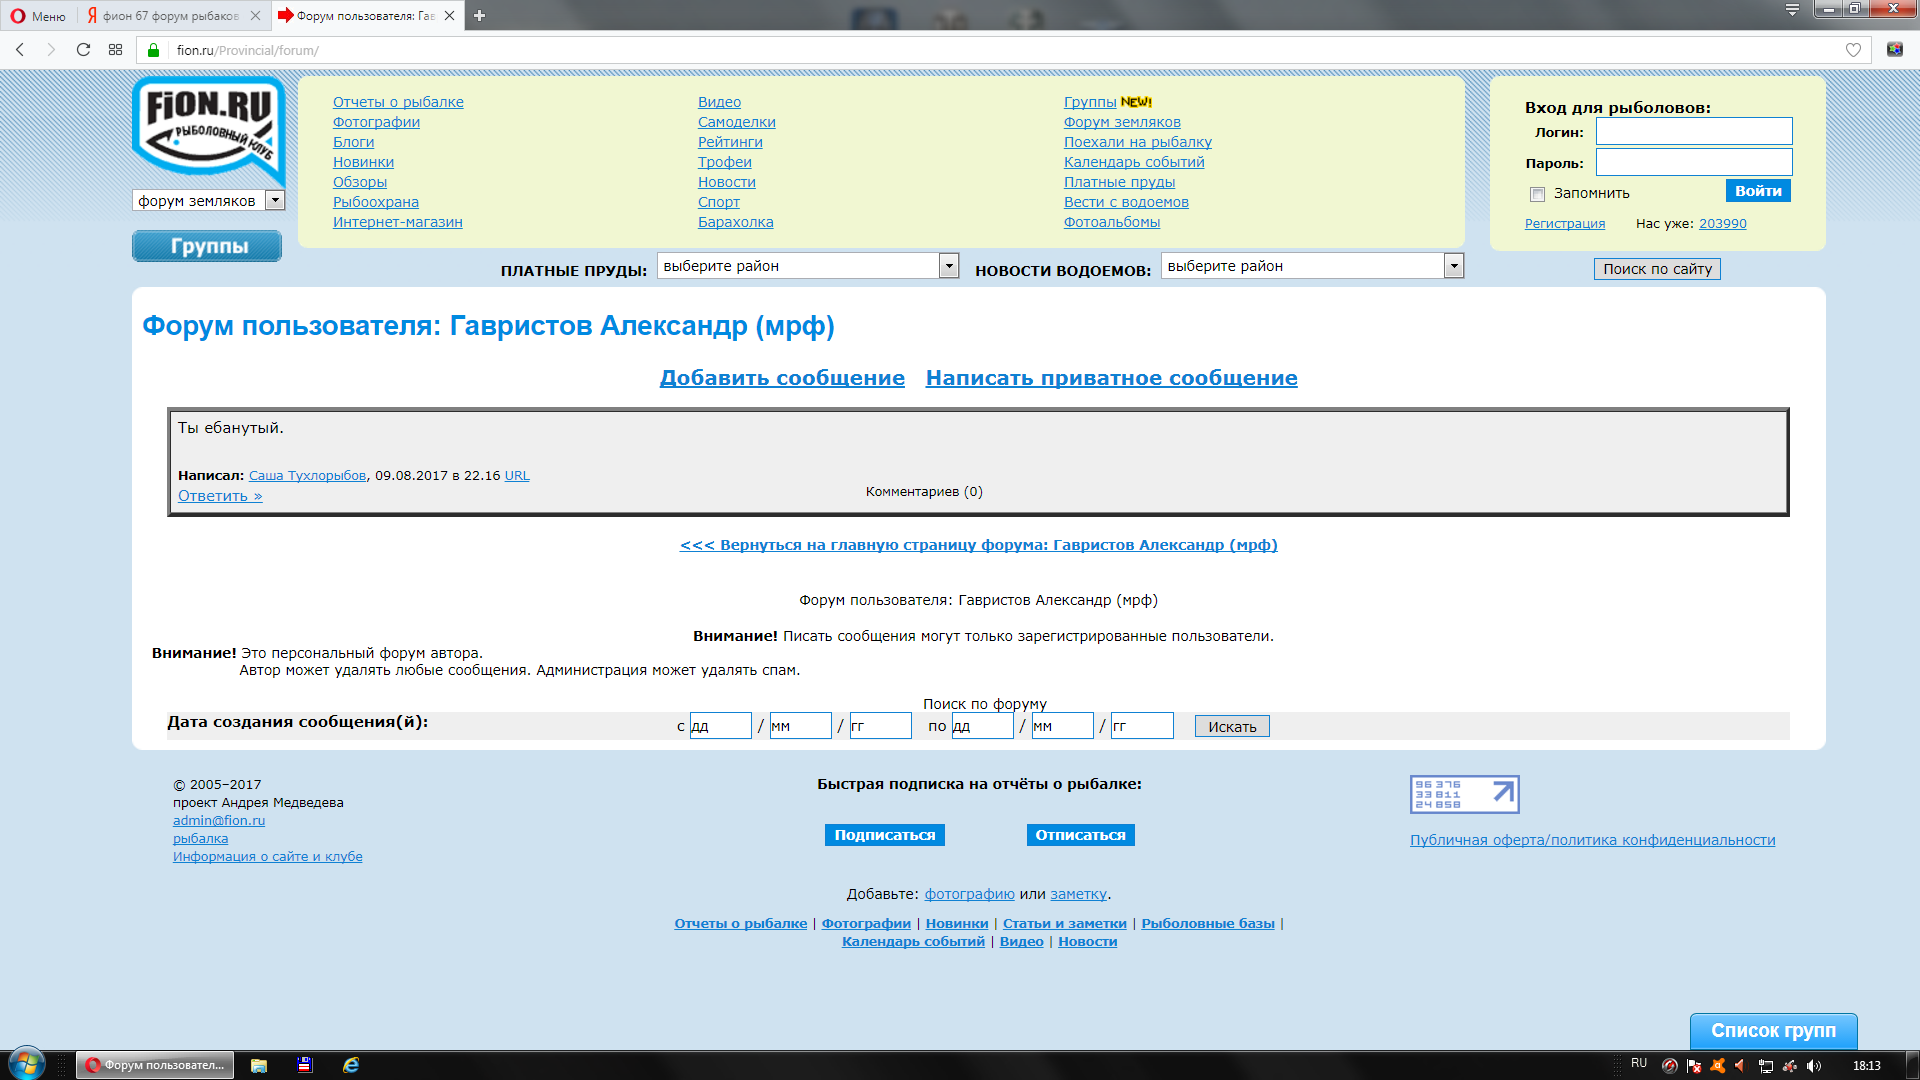Open the 'Самоделки' link
This screenshot has height=1080, width=1920.
(x=736, y=122)
